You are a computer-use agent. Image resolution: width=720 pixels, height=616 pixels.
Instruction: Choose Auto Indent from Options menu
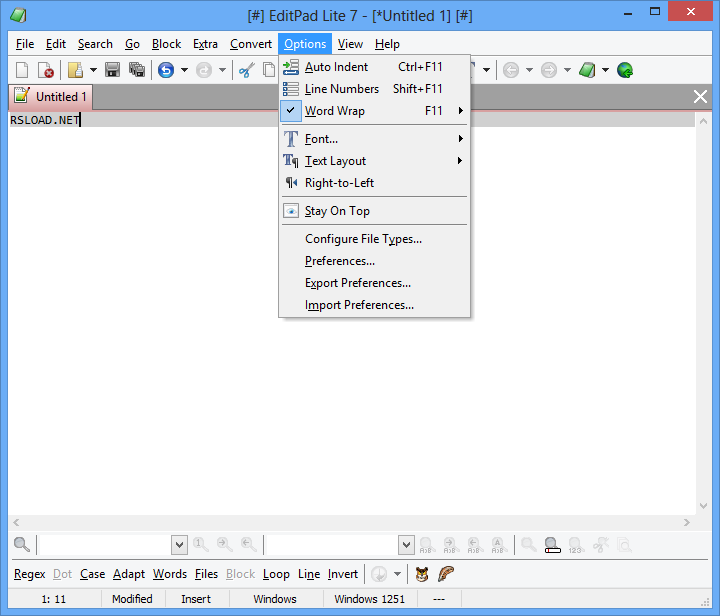click(374, 67)
